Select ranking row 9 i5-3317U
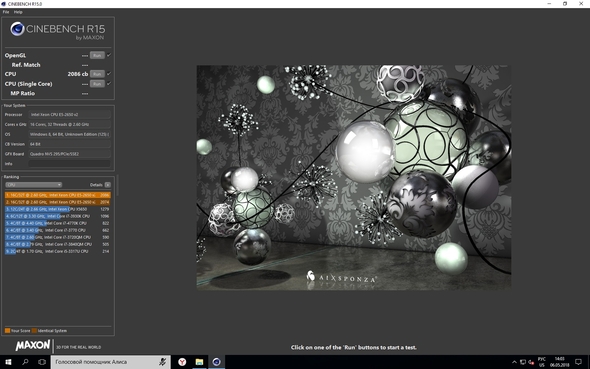The image size is (590, 369). coord(58,251)
